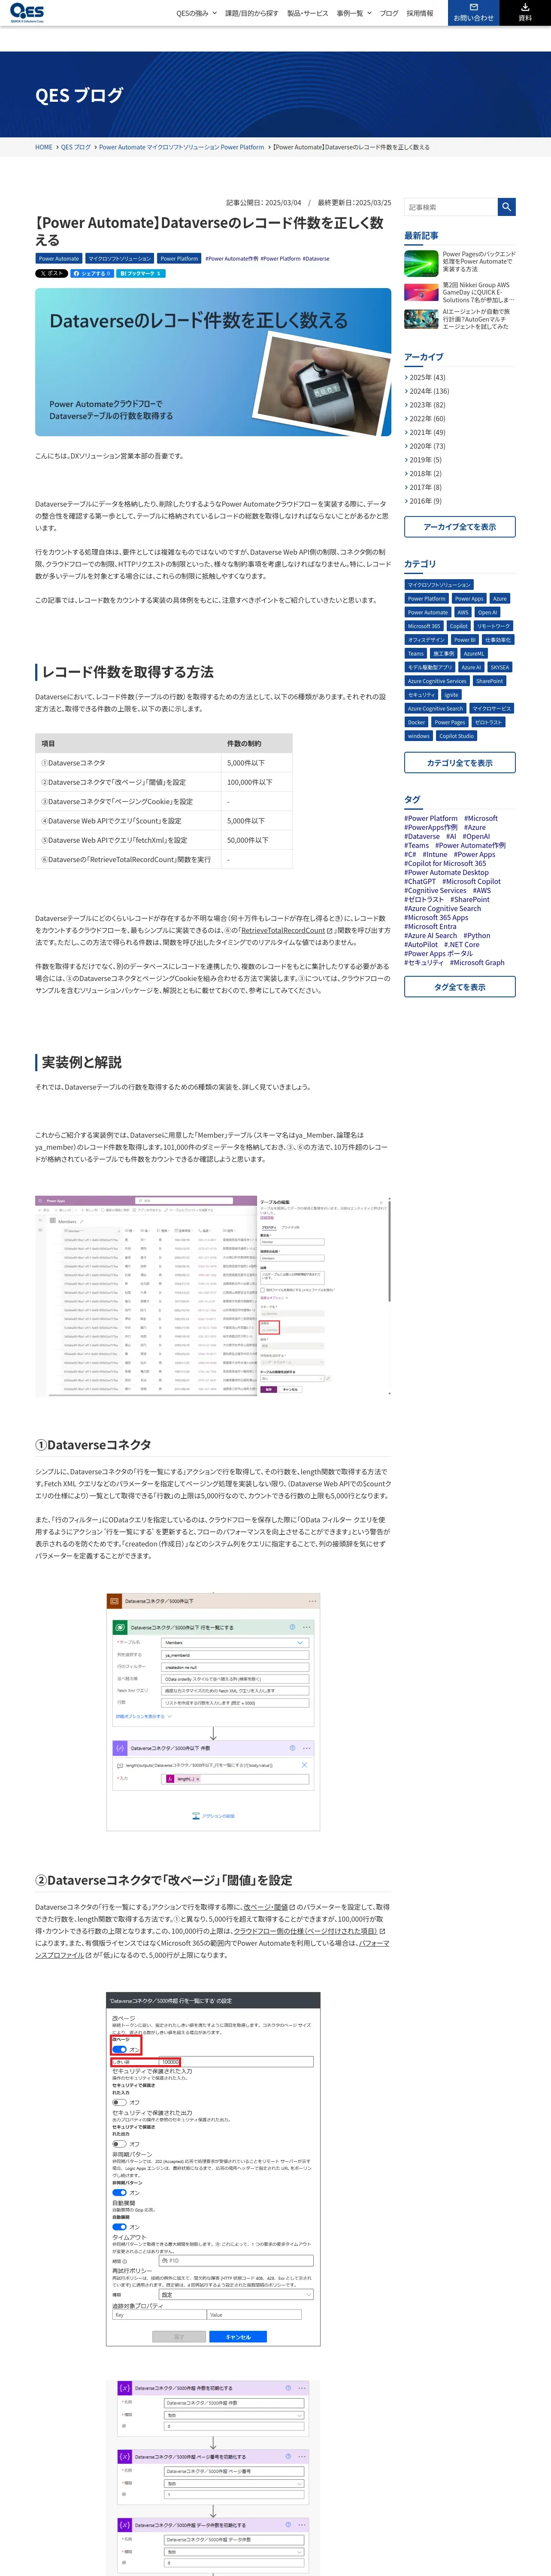This screenshot has height=2576, width=551.
Task: Open ブログ in the top navigation
Action: coord(389,13)
